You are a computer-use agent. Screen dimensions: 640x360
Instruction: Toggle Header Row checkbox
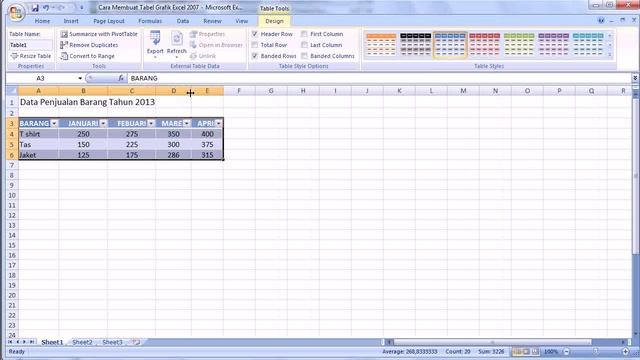click(255, 34)
